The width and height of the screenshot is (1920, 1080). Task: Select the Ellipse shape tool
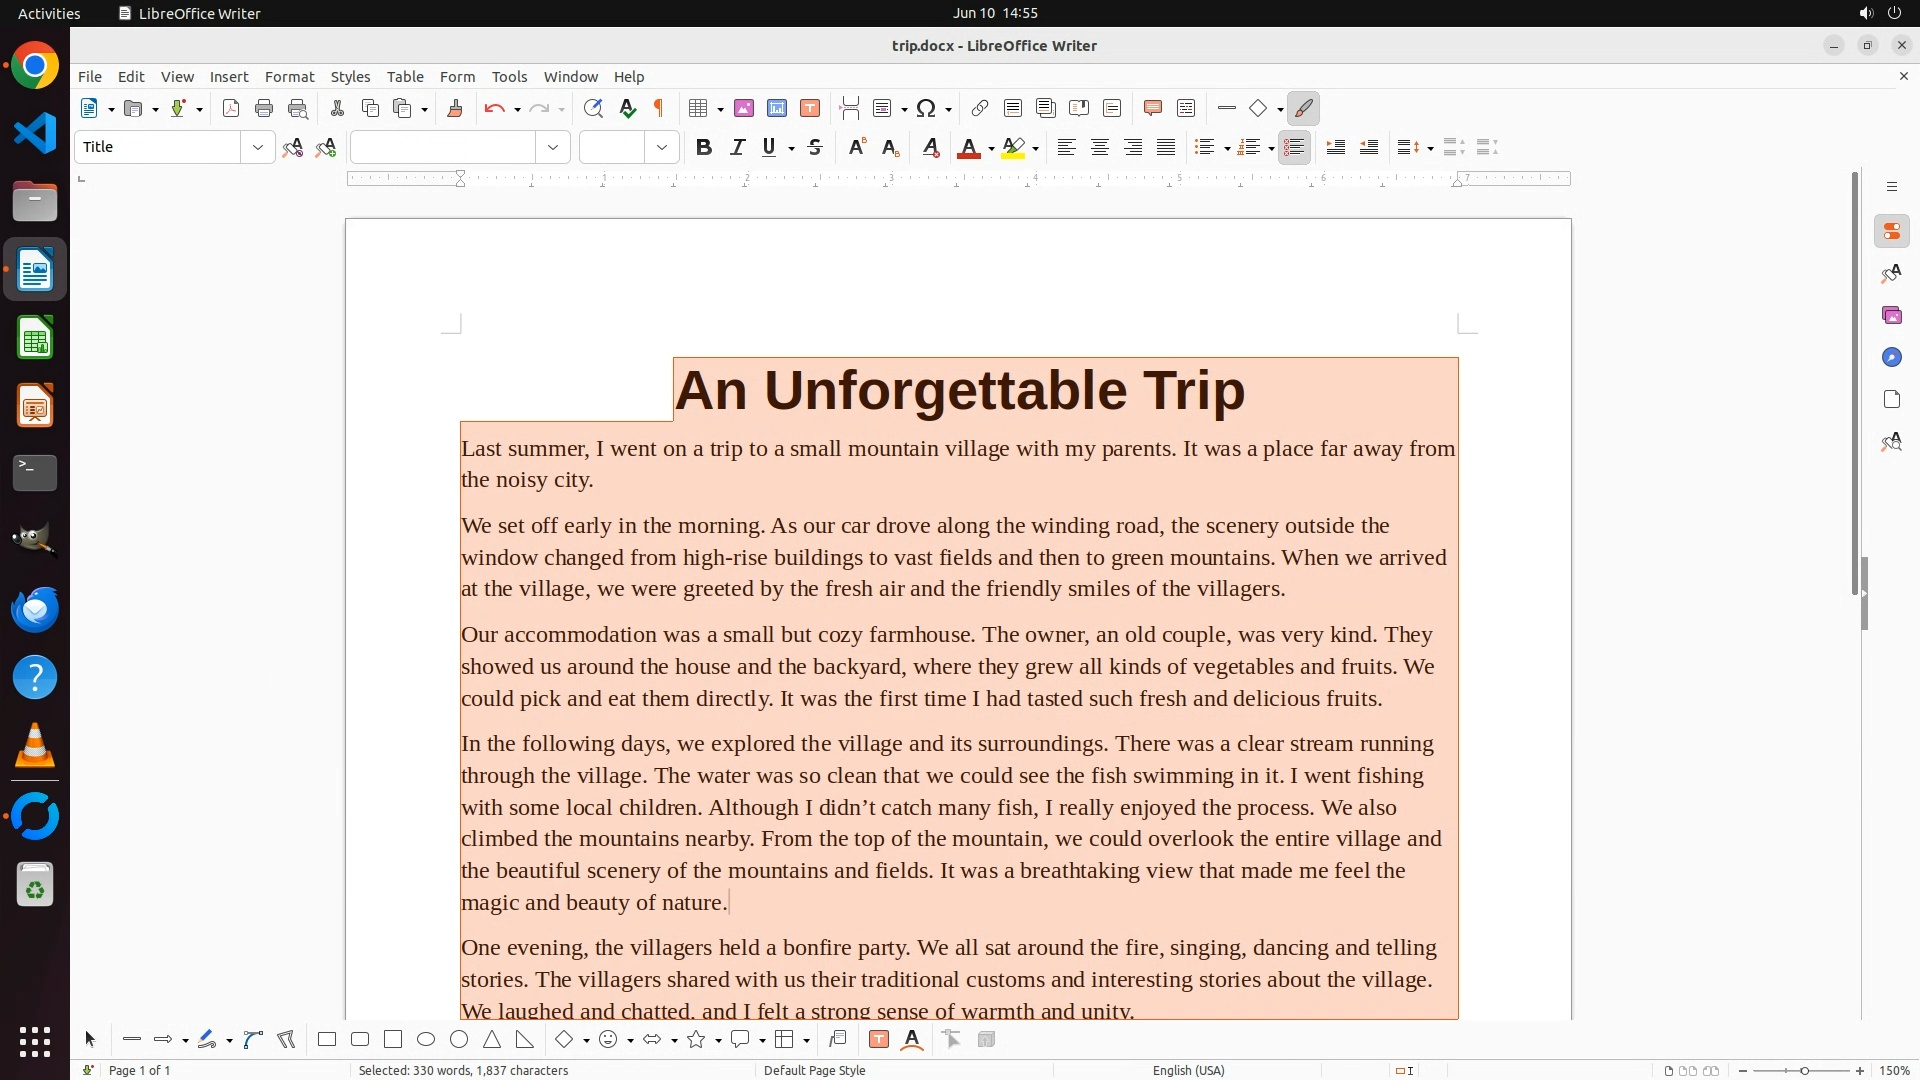(426, 1040)
